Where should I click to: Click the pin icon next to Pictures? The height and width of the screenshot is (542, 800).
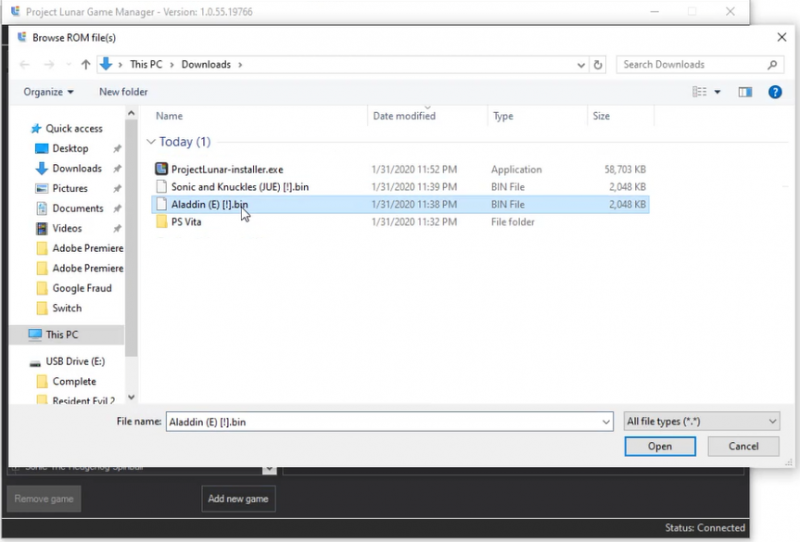pos(117,188)
